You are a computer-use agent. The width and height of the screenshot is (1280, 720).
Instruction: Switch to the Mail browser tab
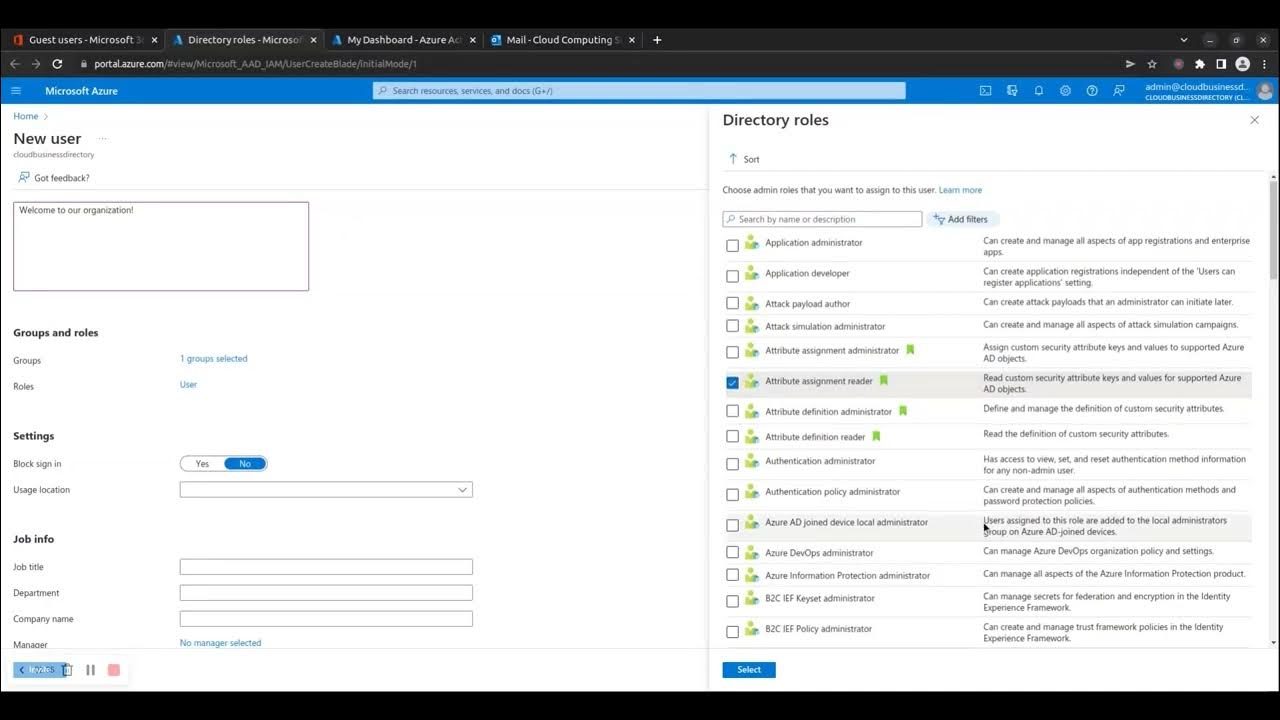pyautogui.click(x=564, y=40)
